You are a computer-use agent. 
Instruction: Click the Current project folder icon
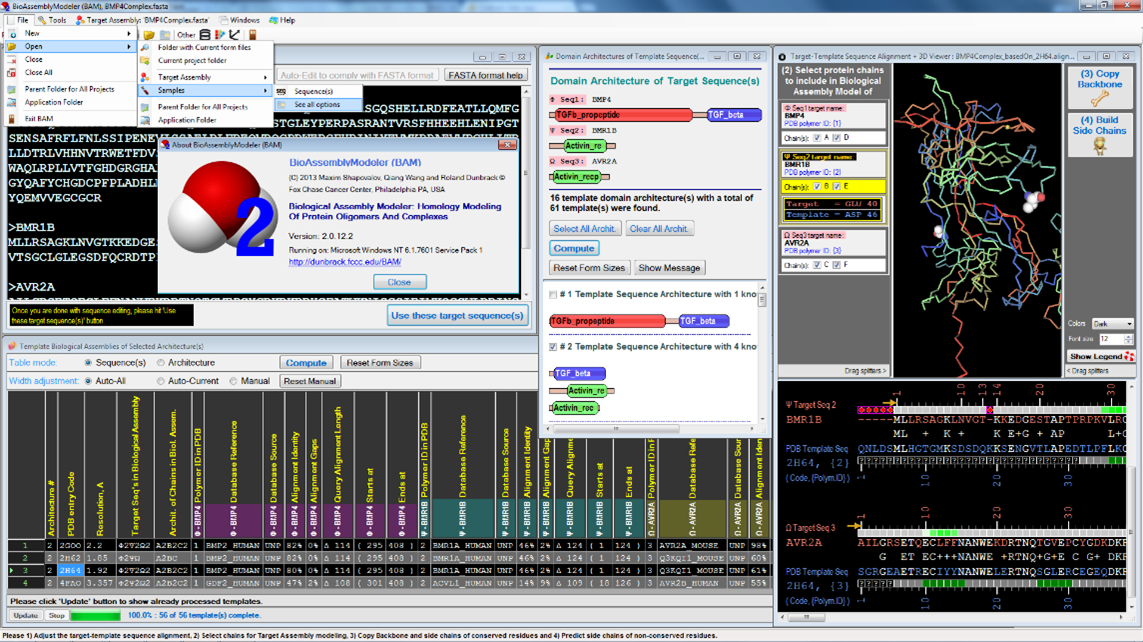tap(145, 60)
